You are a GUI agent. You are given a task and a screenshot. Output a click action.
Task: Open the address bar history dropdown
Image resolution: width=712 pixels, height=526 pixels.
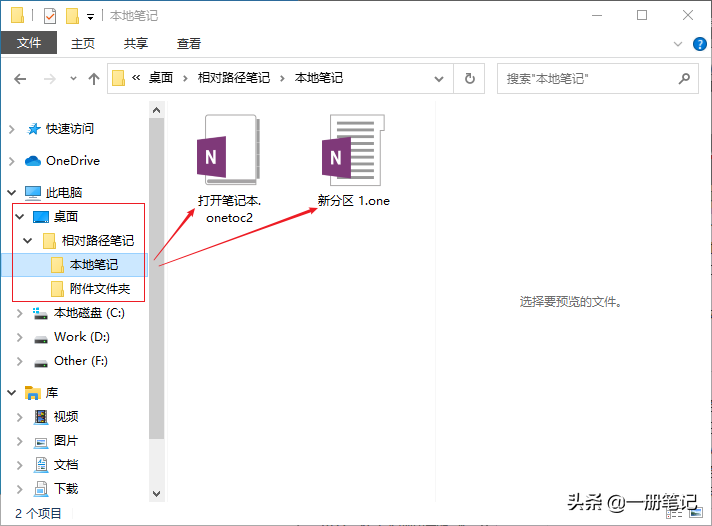pos(439,79)
